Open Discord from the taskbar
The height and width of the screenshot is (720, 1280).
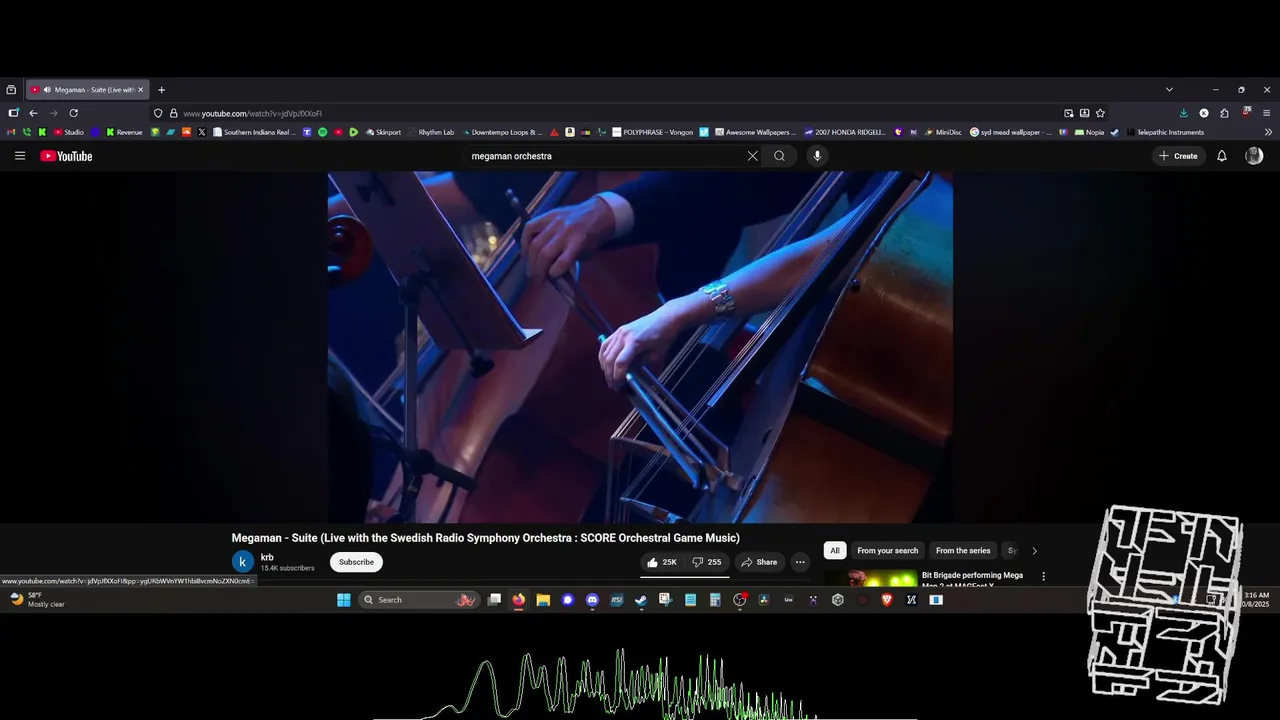coord(592,600)
